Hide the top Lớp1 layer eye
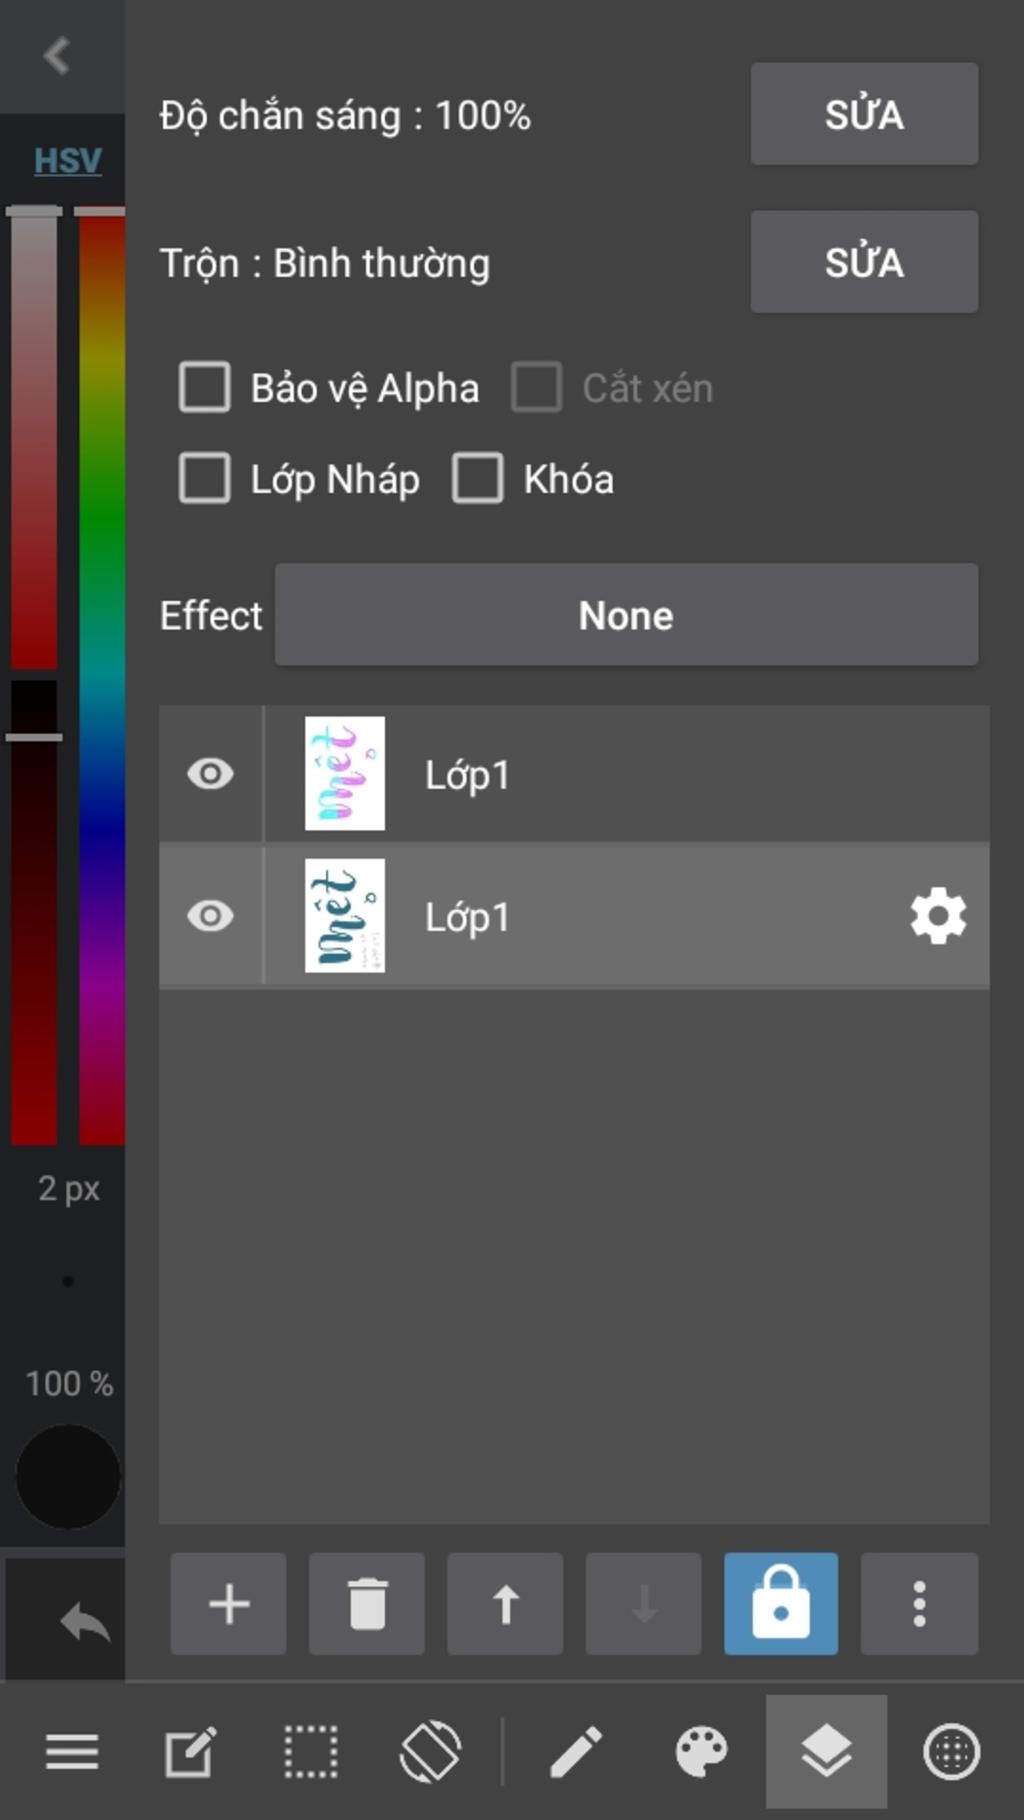The image size is (1024, 1820). [x=210, y=774]
